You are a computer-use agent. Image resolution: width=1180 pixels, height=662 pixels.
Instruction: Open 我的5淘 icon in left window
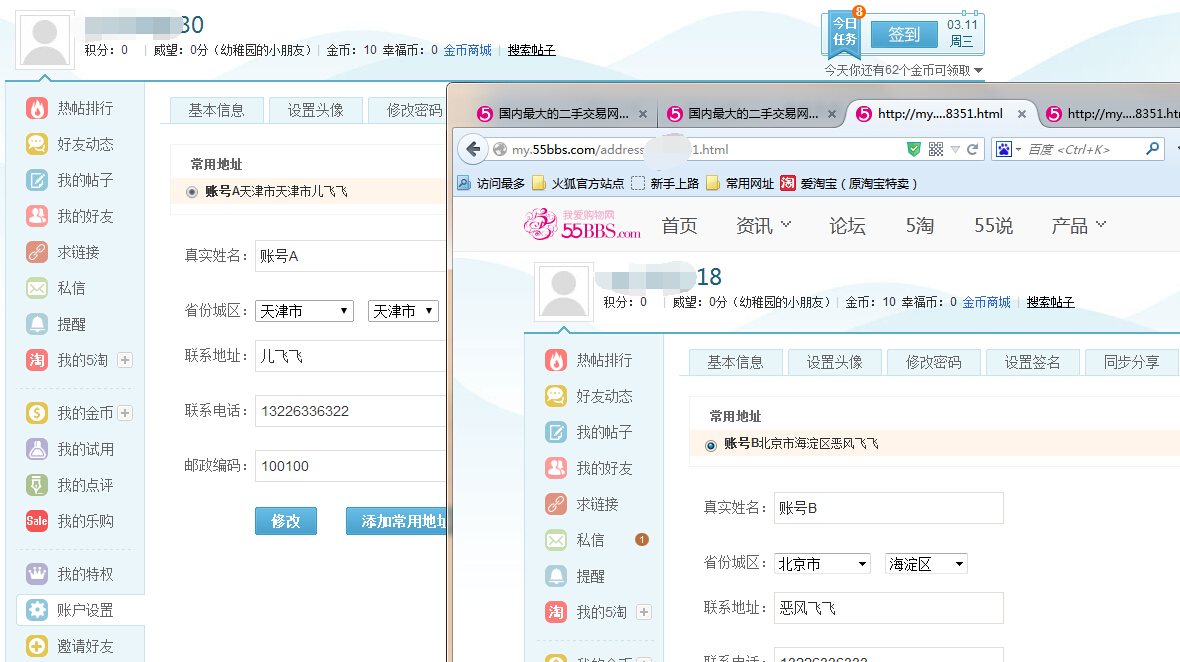[36, 360]
